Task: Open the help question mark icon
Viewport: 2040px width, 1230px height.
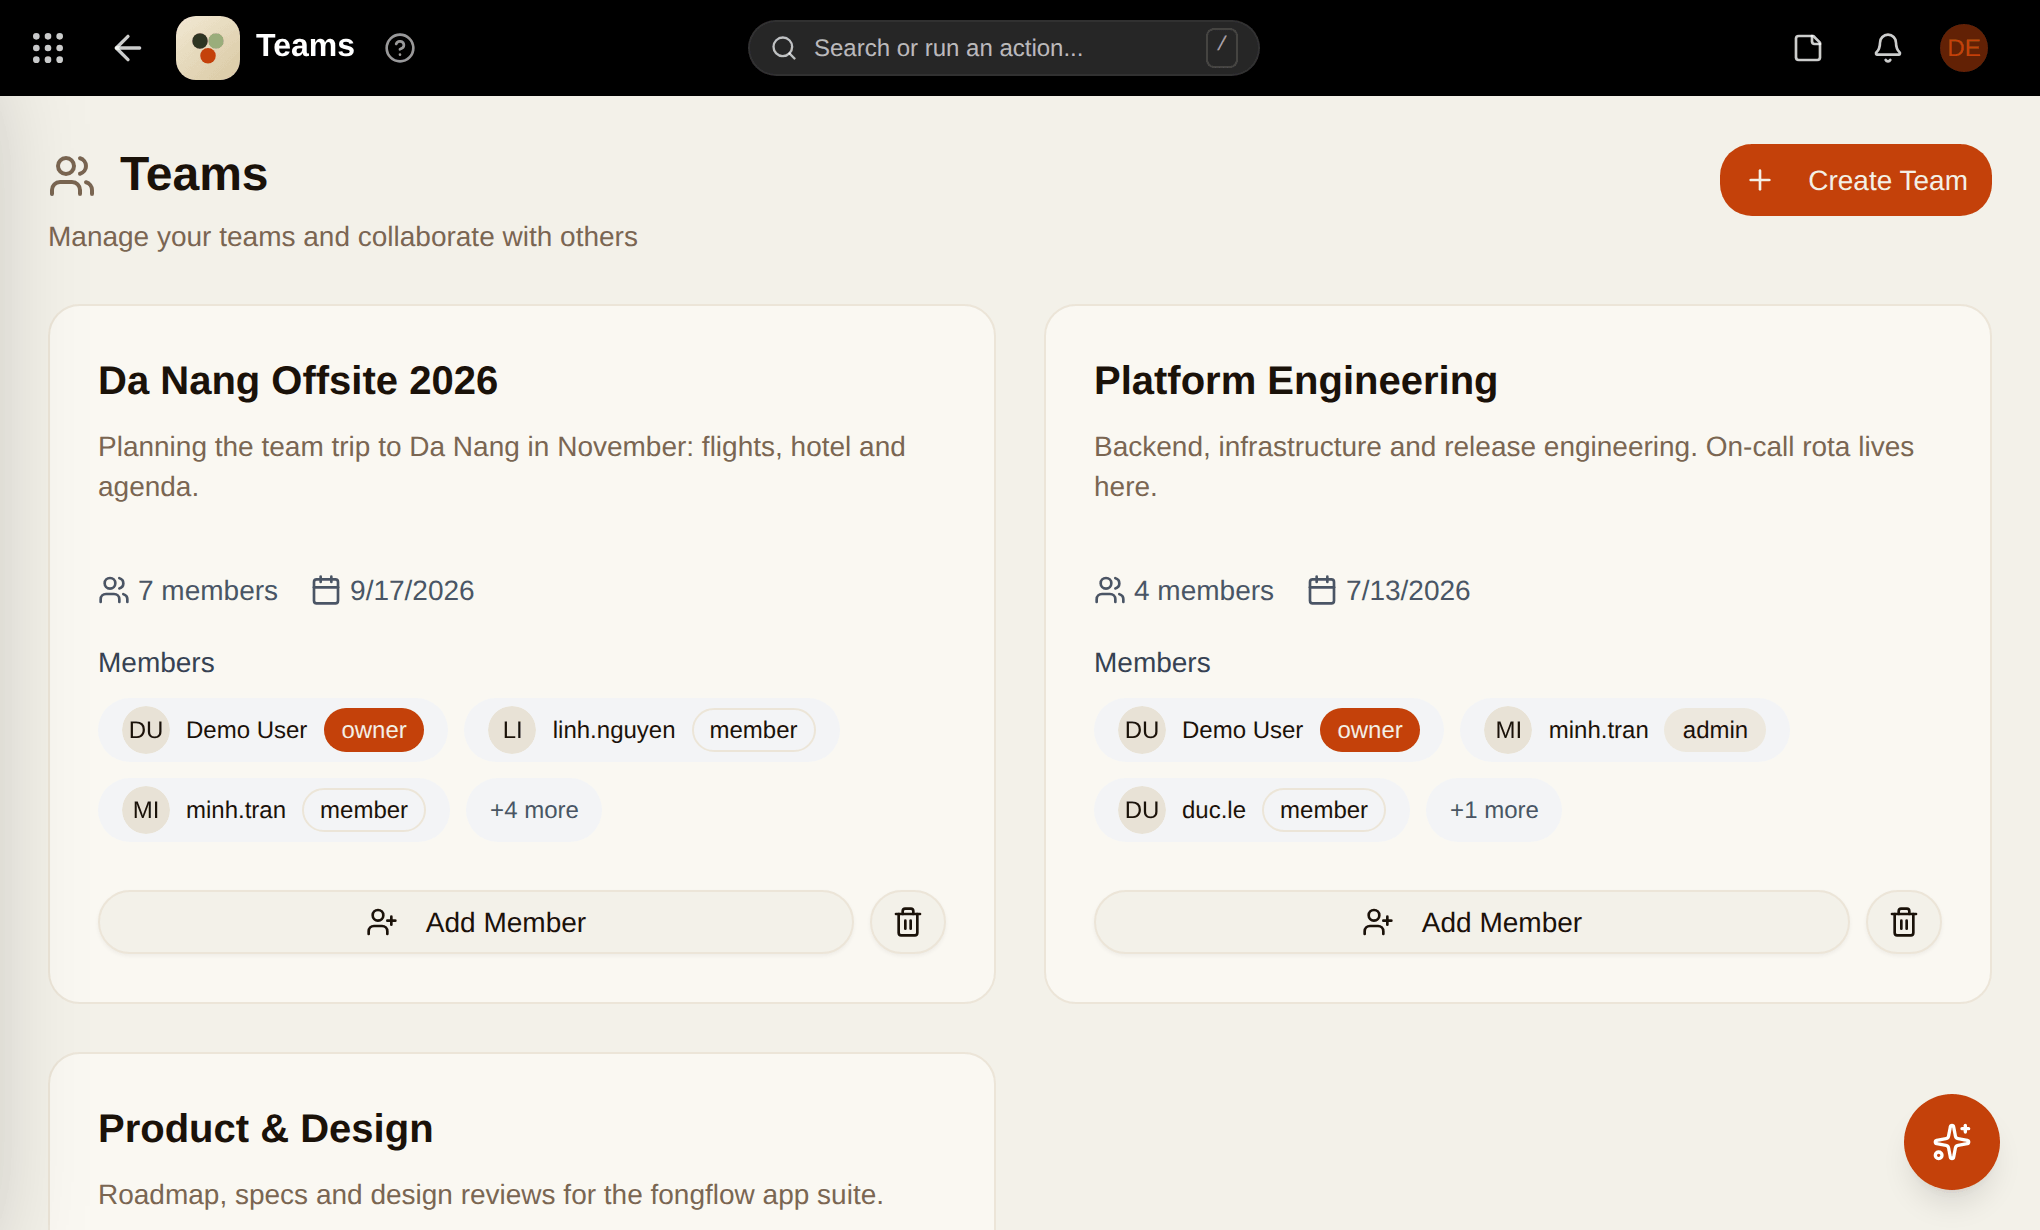Action: point(400,48)
